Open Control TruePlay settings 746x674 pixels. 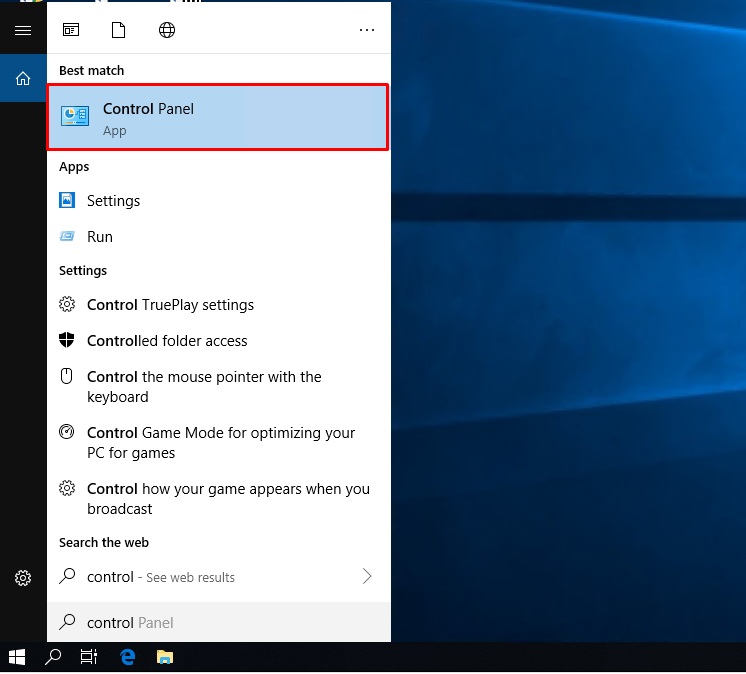click(x=219, y=304)
